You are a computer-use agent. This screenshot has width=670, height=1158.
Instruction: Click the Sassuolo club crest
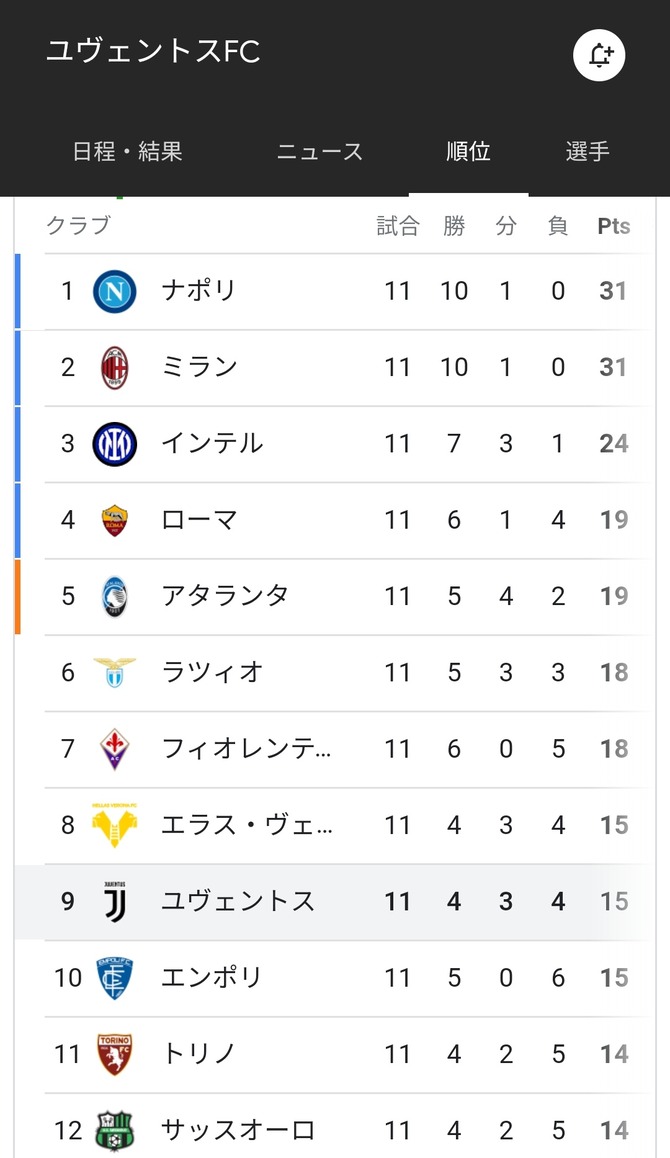115,1130
